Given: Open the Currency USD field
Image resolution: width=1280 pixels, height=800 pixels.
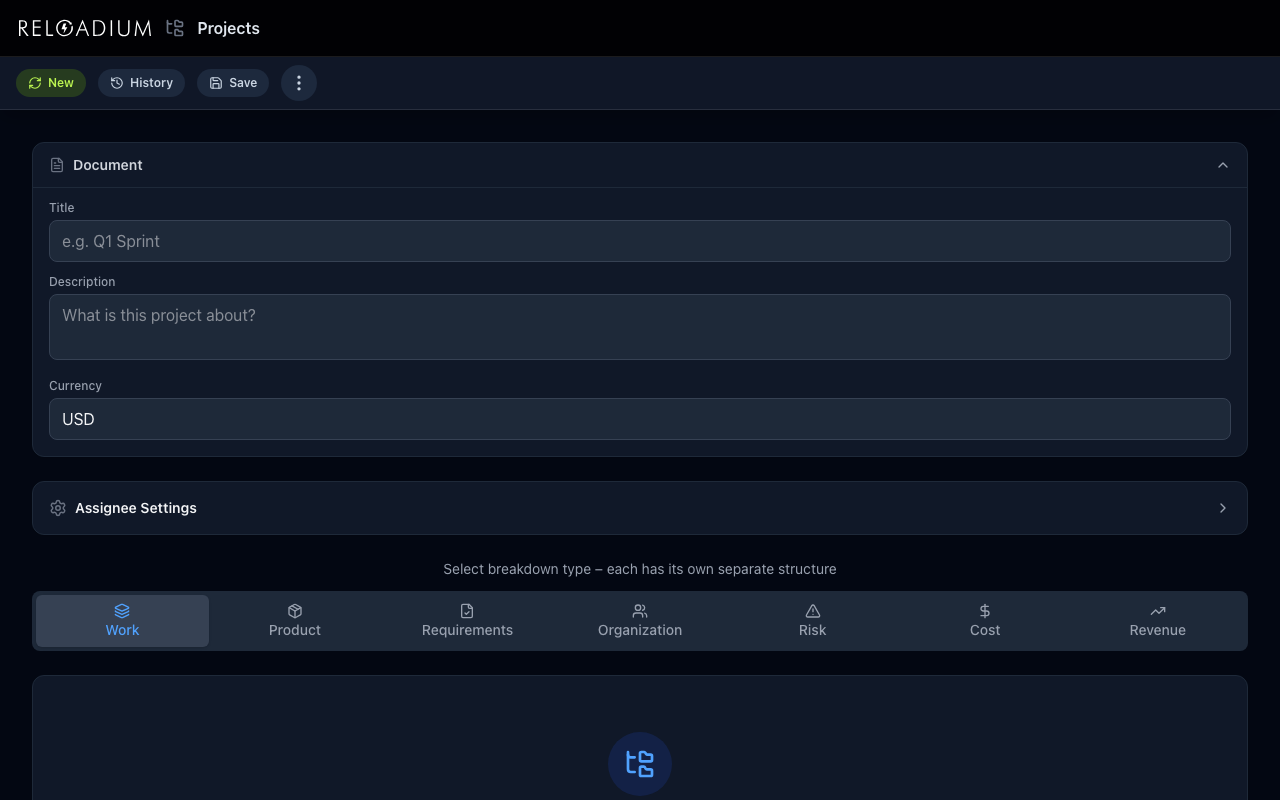Looking at the screenshot, I should click(640, 419).
